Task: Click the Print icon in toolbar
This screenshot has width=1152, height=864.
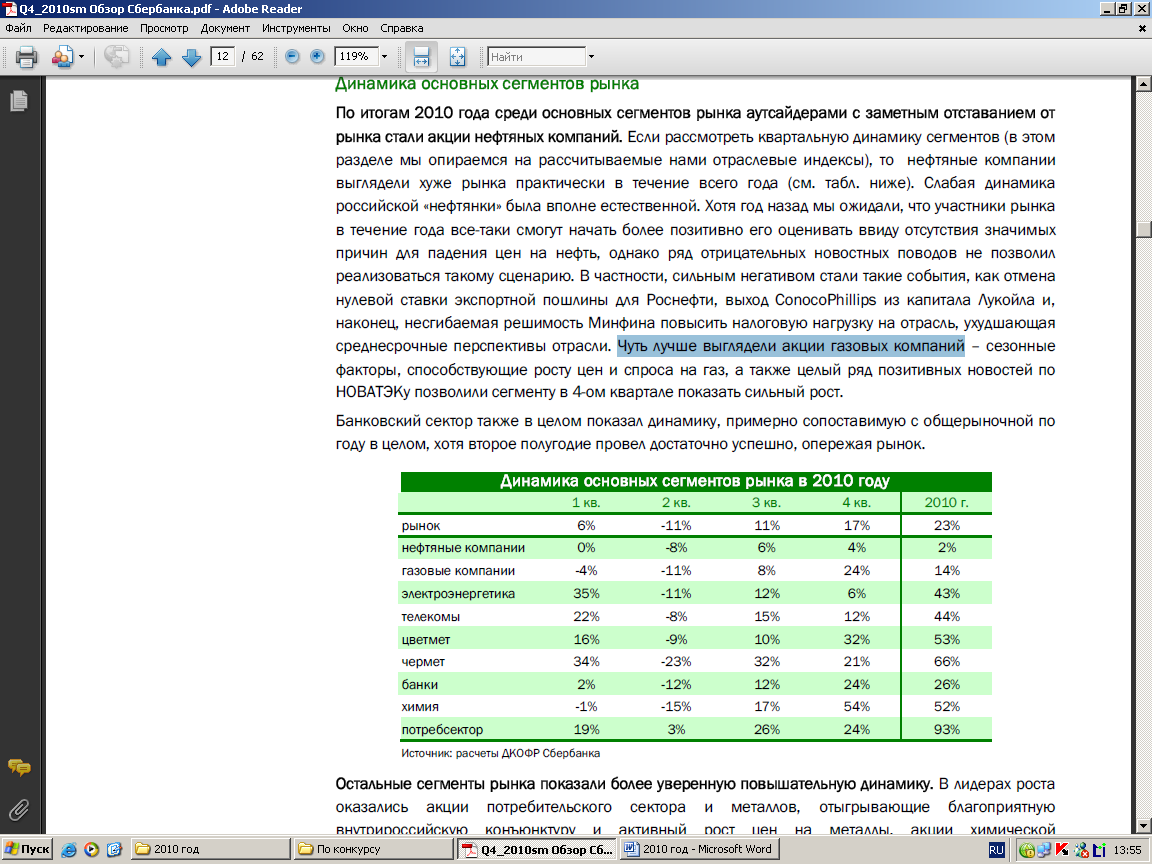Action: (x=26, y=57)
